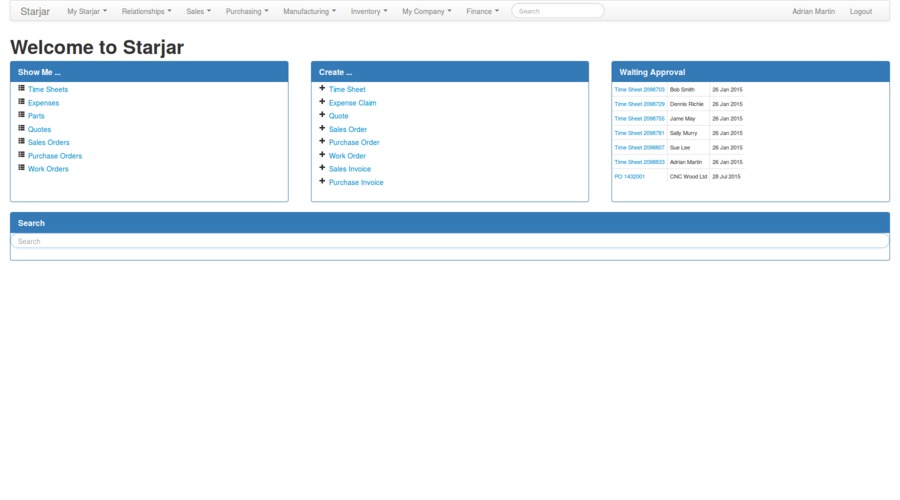Create a new Sales Invoice
900x500 pixels.
click(x=350, y=169)
